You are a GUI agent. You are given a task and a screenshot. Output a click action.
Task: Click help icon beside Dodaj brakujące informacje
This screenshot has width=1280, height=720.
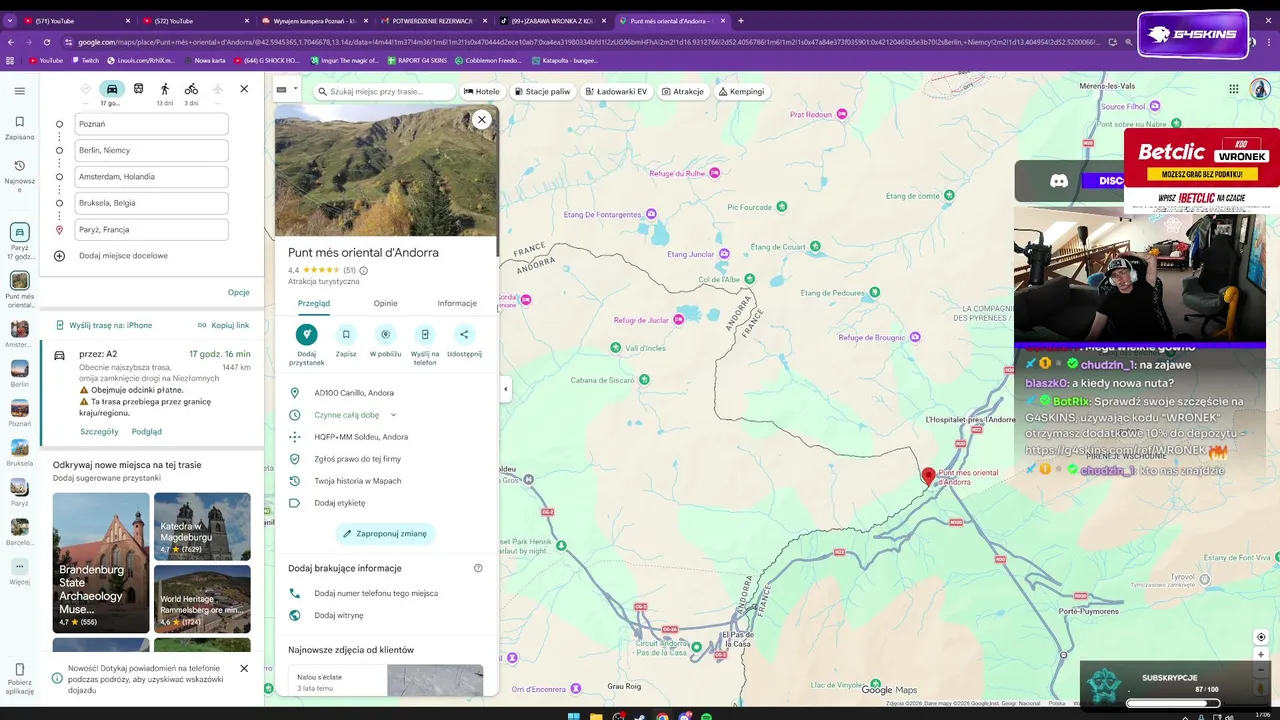click(x=478, y=568)
